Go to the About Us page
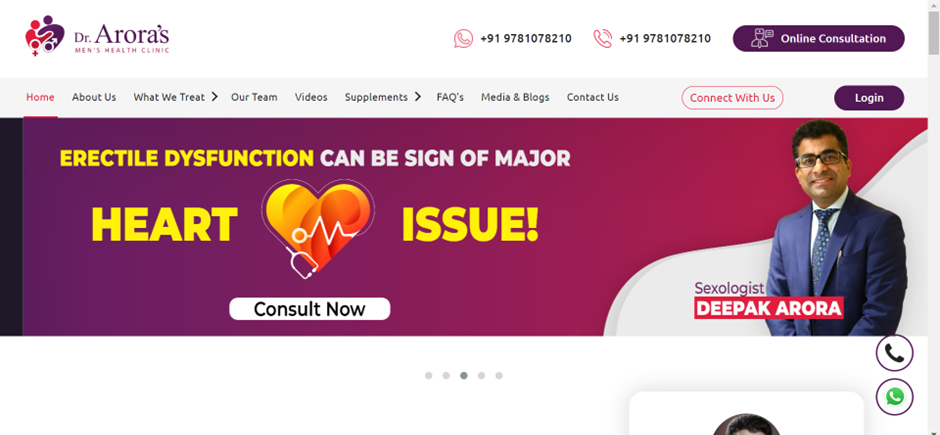This screenshot has height=435, width=940. tap(94, 97)
